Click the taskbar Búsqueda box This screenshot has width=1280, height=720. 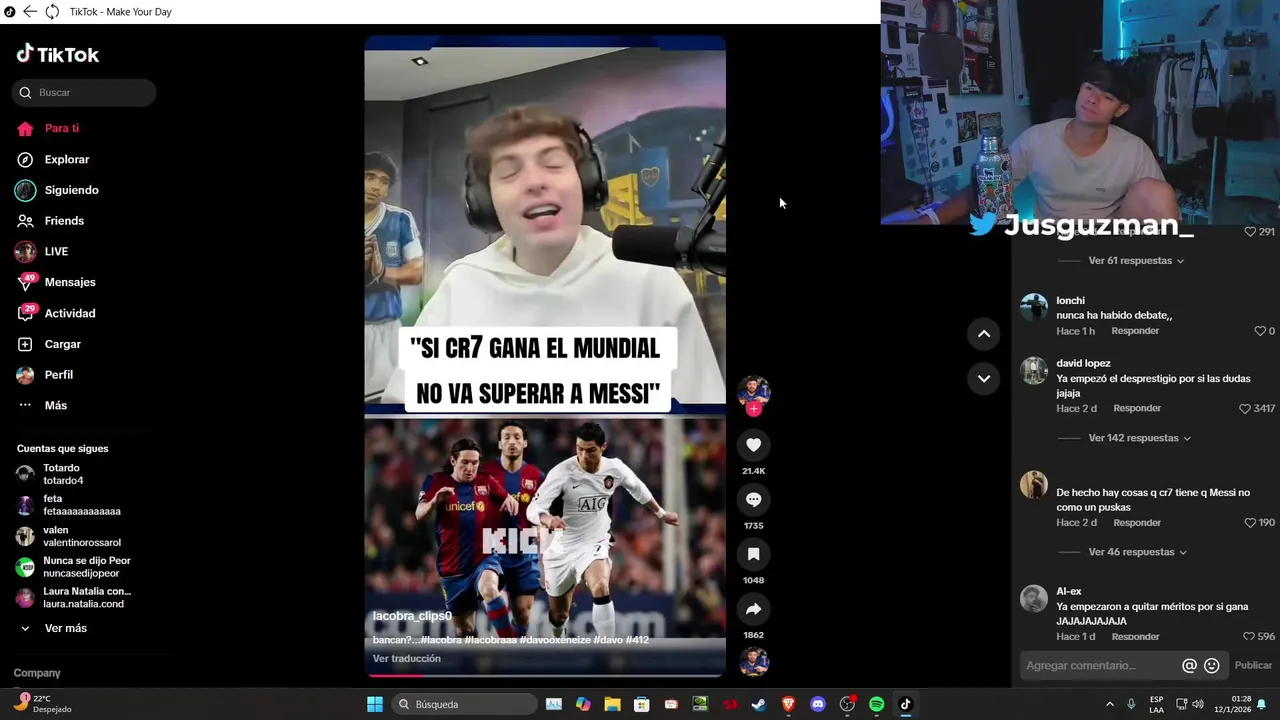click(x=463, y=704)
